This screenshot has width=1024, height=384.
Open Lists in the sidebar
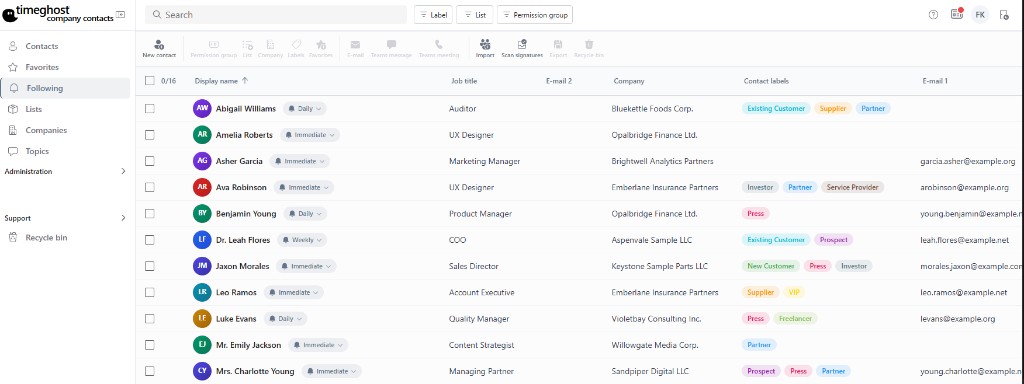65,109
